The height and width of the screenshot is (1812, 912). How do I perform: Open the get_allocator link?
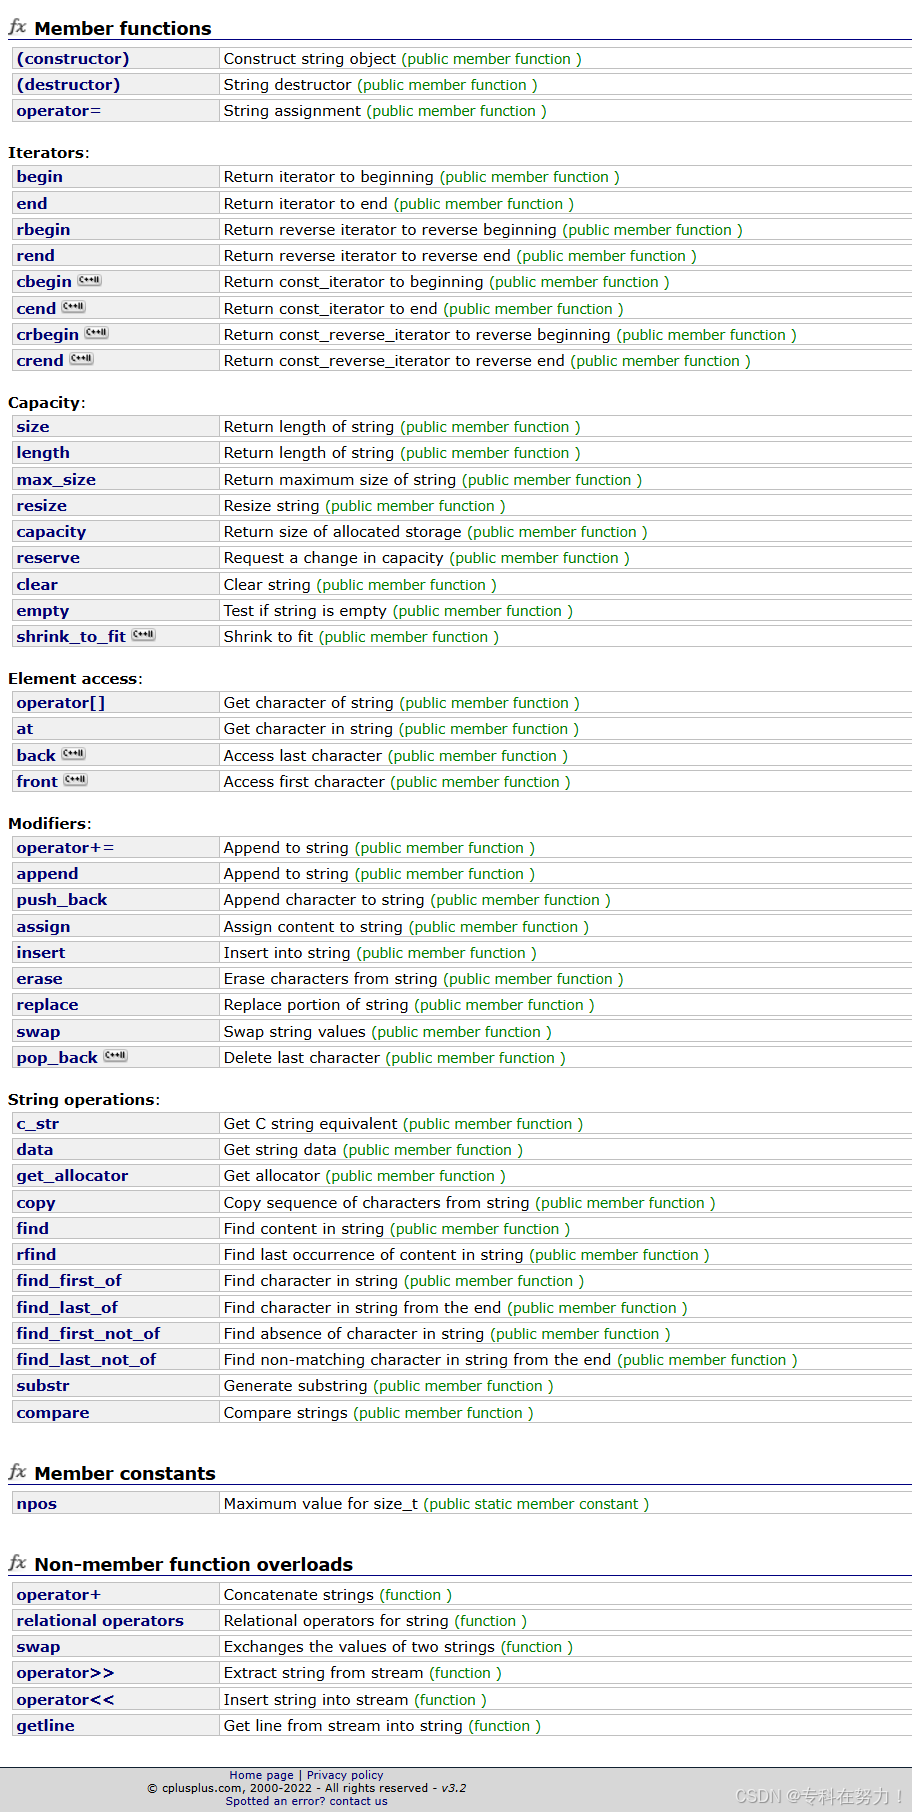coord(72,1176)
